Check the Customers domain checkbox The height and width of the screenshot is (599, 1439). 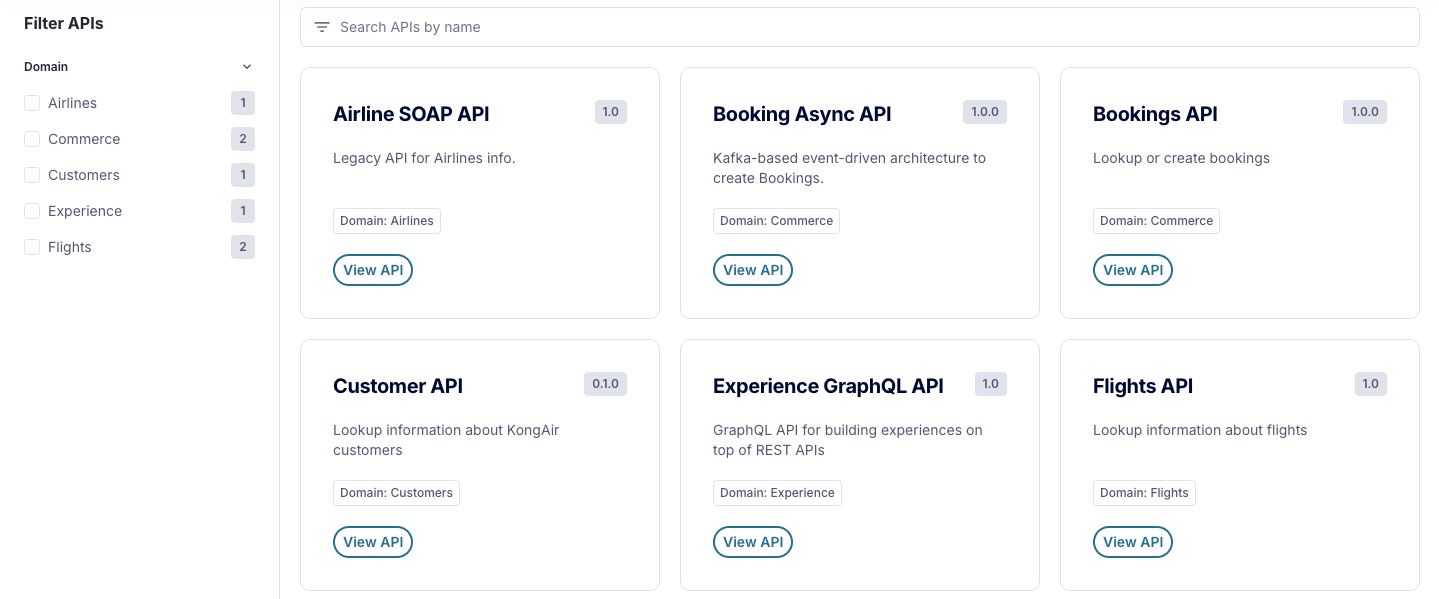(32, 175)
